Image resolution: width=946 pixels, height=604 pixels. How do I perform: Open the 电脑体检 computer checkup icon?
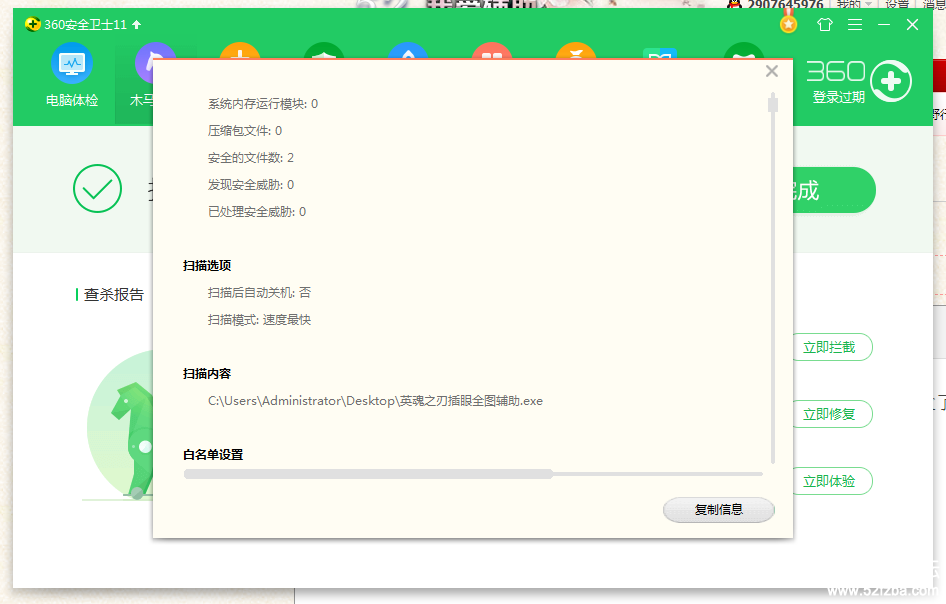point(72,63)
